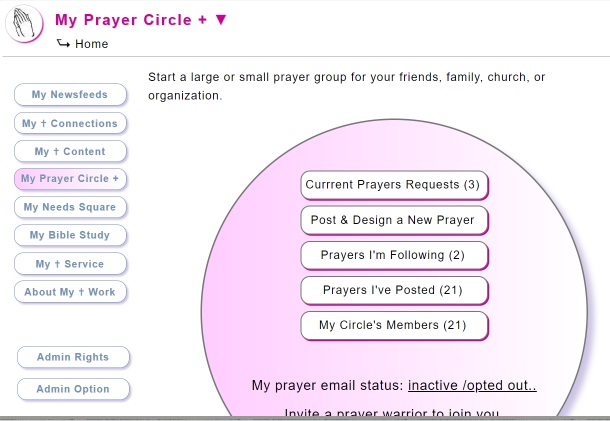View Current Prayers Requests (3)
Image resolution: width=610 pixels, height=421 pixels.
[x=394, y=185]
